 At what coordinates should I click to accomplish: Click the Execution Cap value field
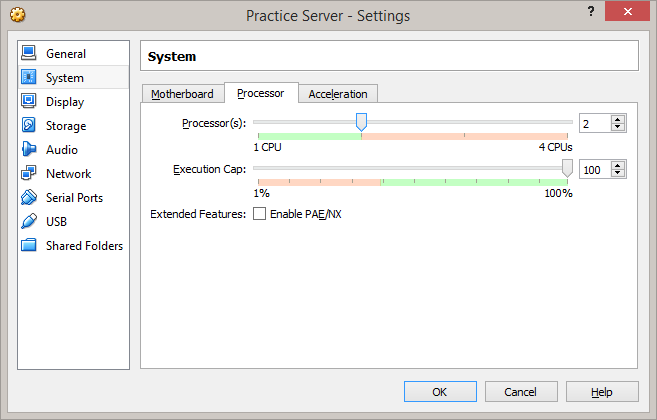pyautogui.click(x=593, y=170)
